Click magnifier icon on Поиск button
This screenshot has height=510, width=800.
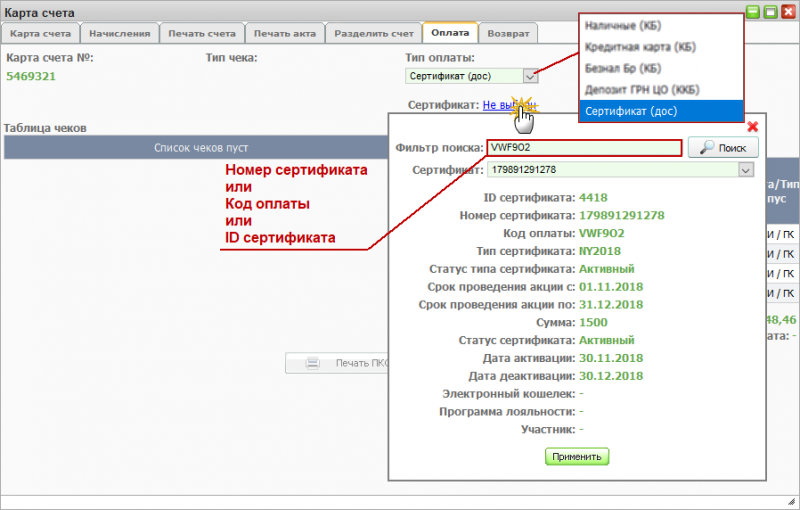[x=707, y=147]
